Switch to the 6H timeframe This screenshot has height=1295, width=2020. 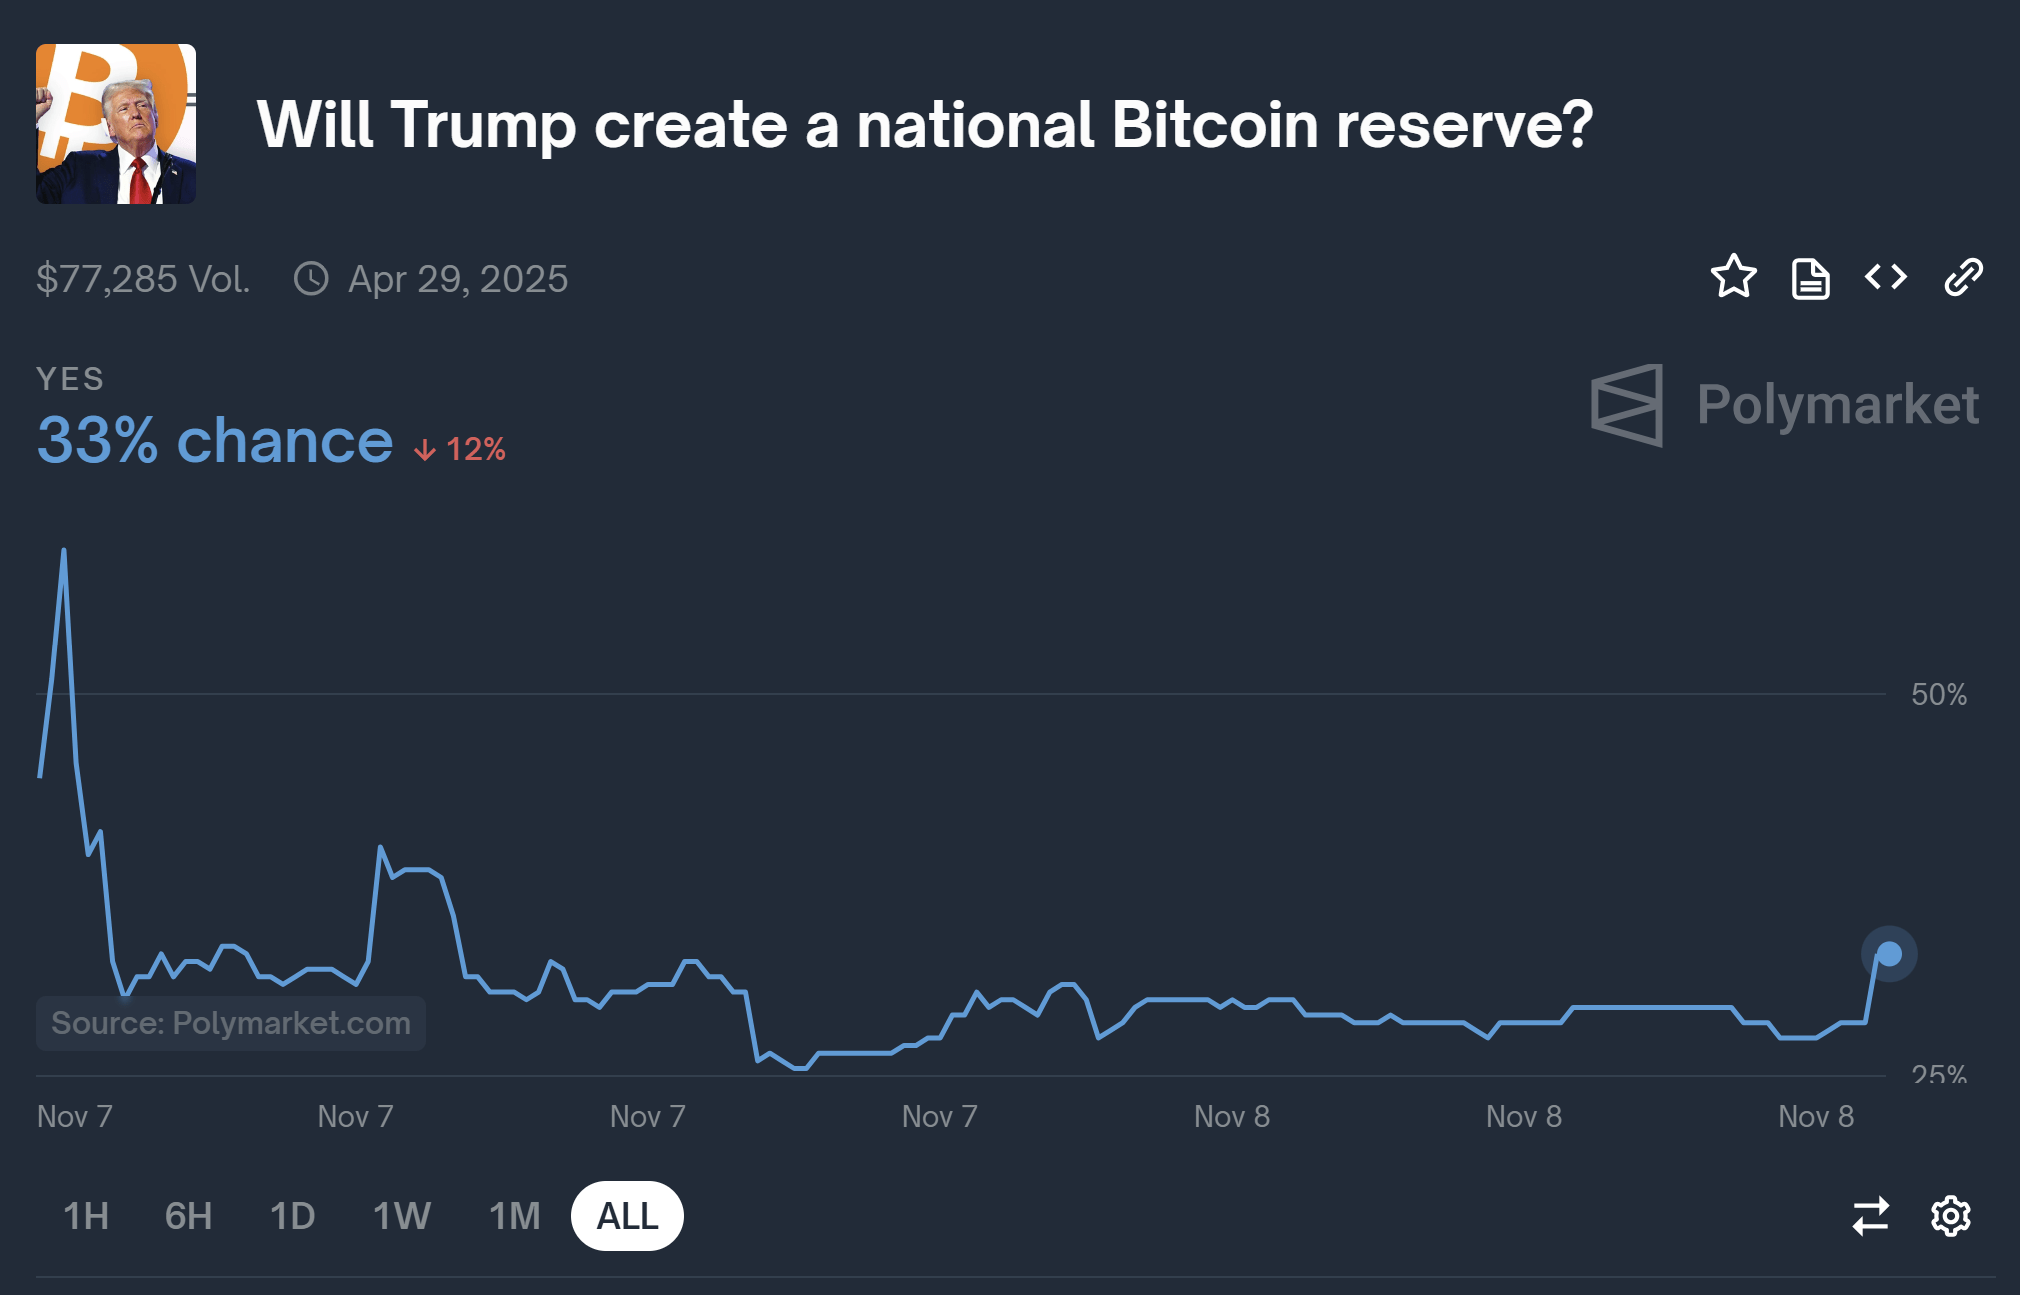pos(186,1216)
